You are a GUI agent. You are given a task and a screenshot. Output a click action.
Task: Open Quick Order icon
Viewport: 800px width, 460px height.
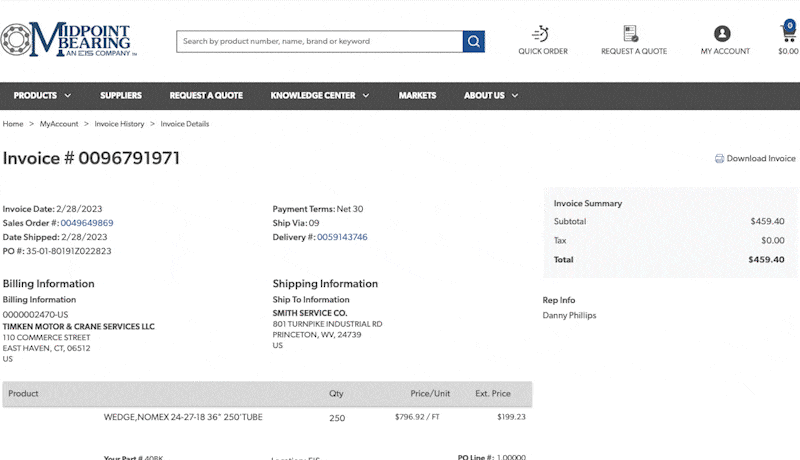[x=540, y=34]
